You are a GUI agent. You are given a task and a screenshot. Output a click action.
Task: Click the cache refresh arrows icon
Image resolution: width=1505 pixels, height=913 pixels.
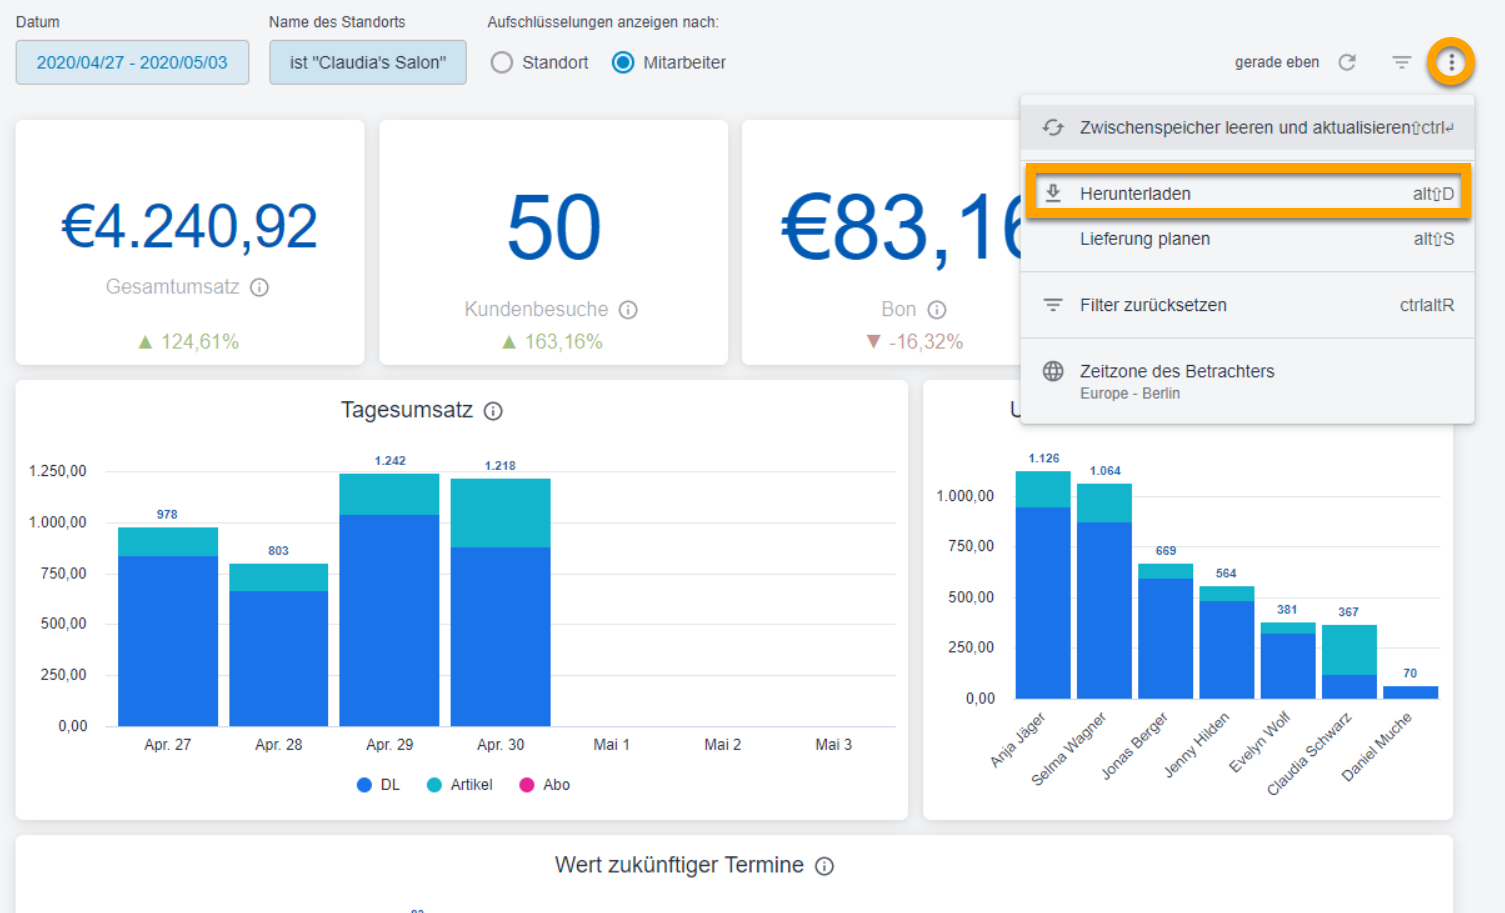click(1053, 127)
